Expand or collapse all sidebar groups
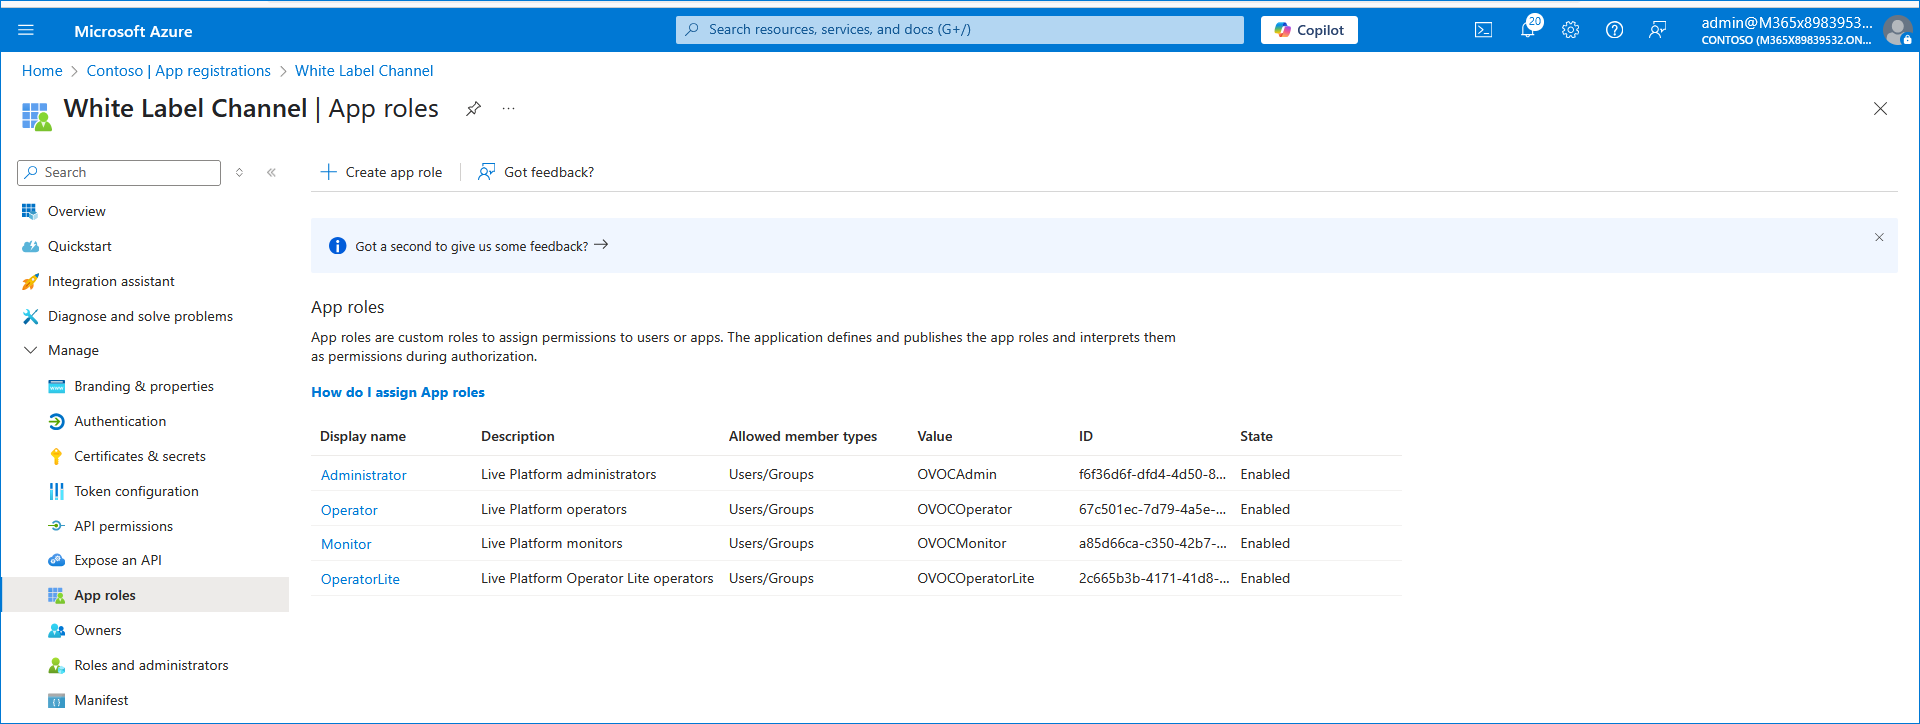The width and height of the screenshot is (1920, 724). [x=240, y=173]
